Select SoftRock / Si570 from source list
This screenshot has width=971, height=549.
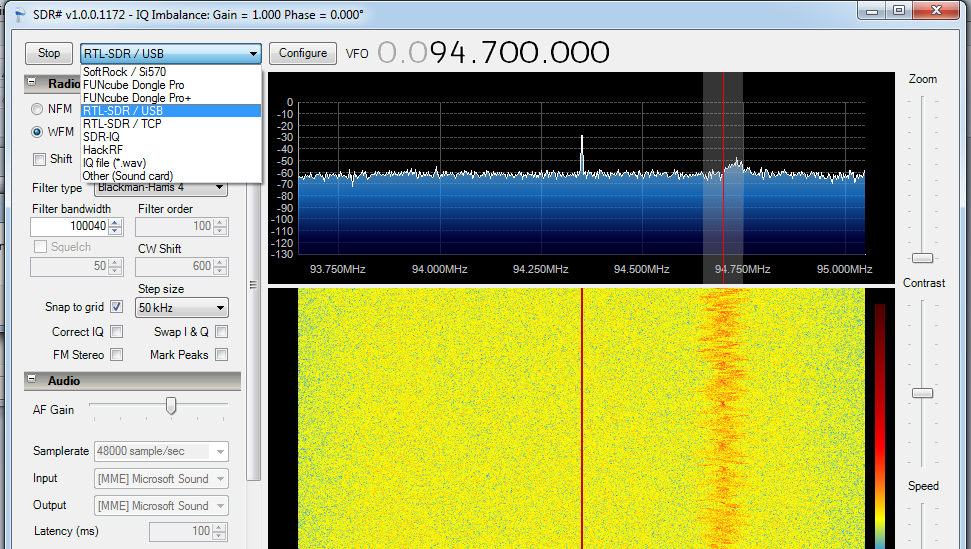[x=171, y=72]
